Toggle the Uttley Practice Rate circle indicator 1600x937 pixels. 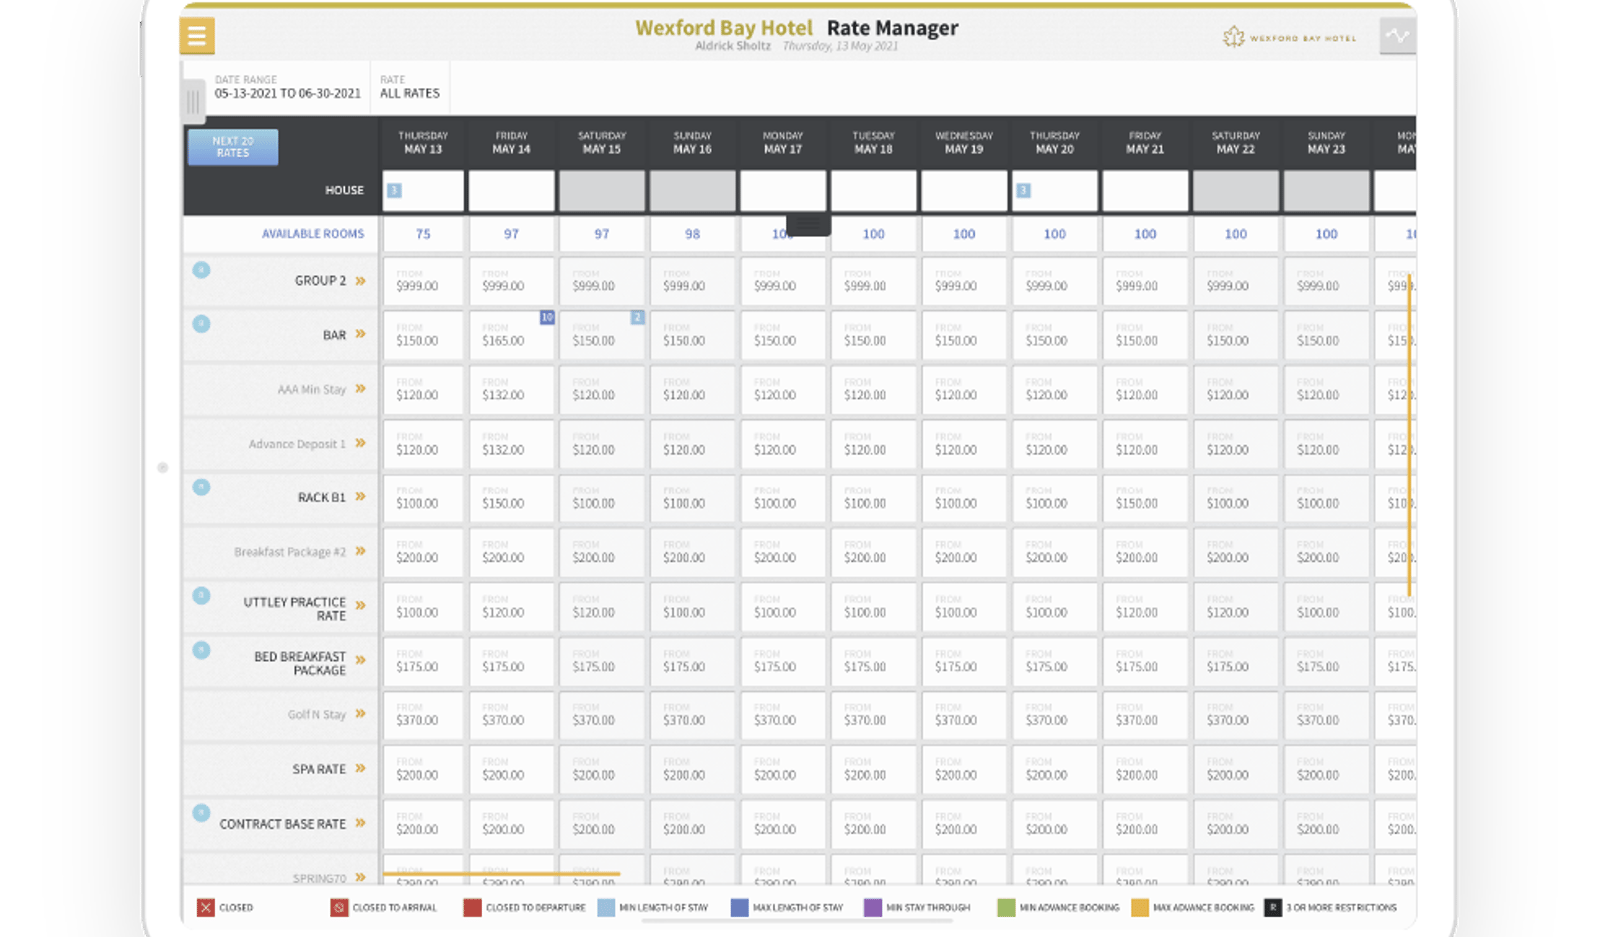pos(201,596)
